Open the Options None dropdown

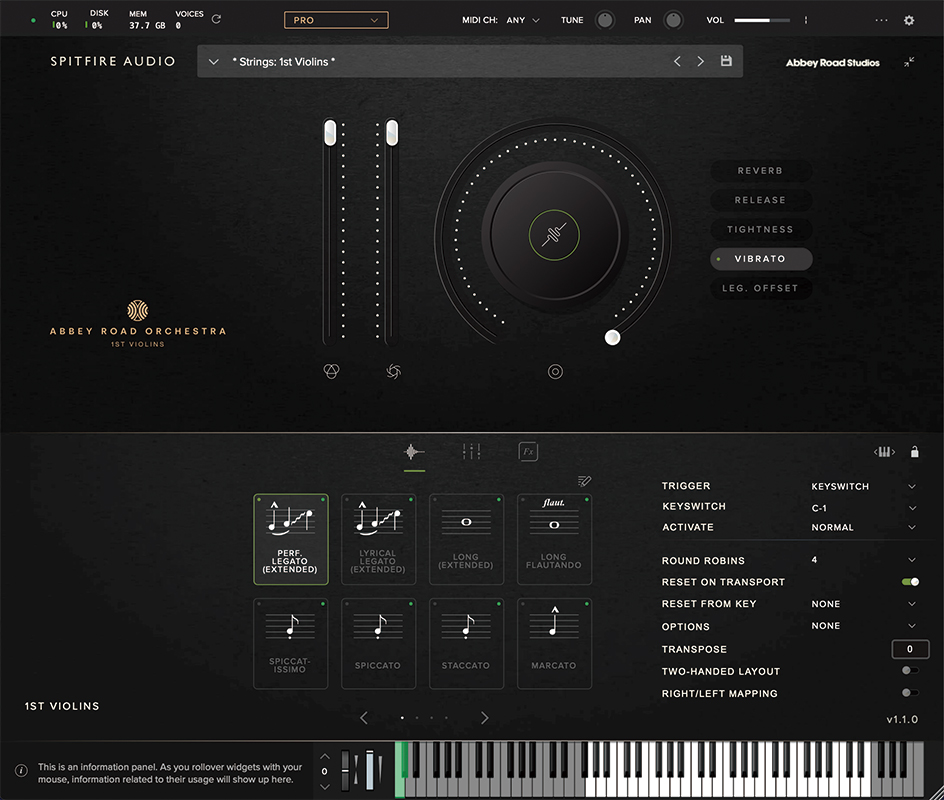(x=863, y=626)
